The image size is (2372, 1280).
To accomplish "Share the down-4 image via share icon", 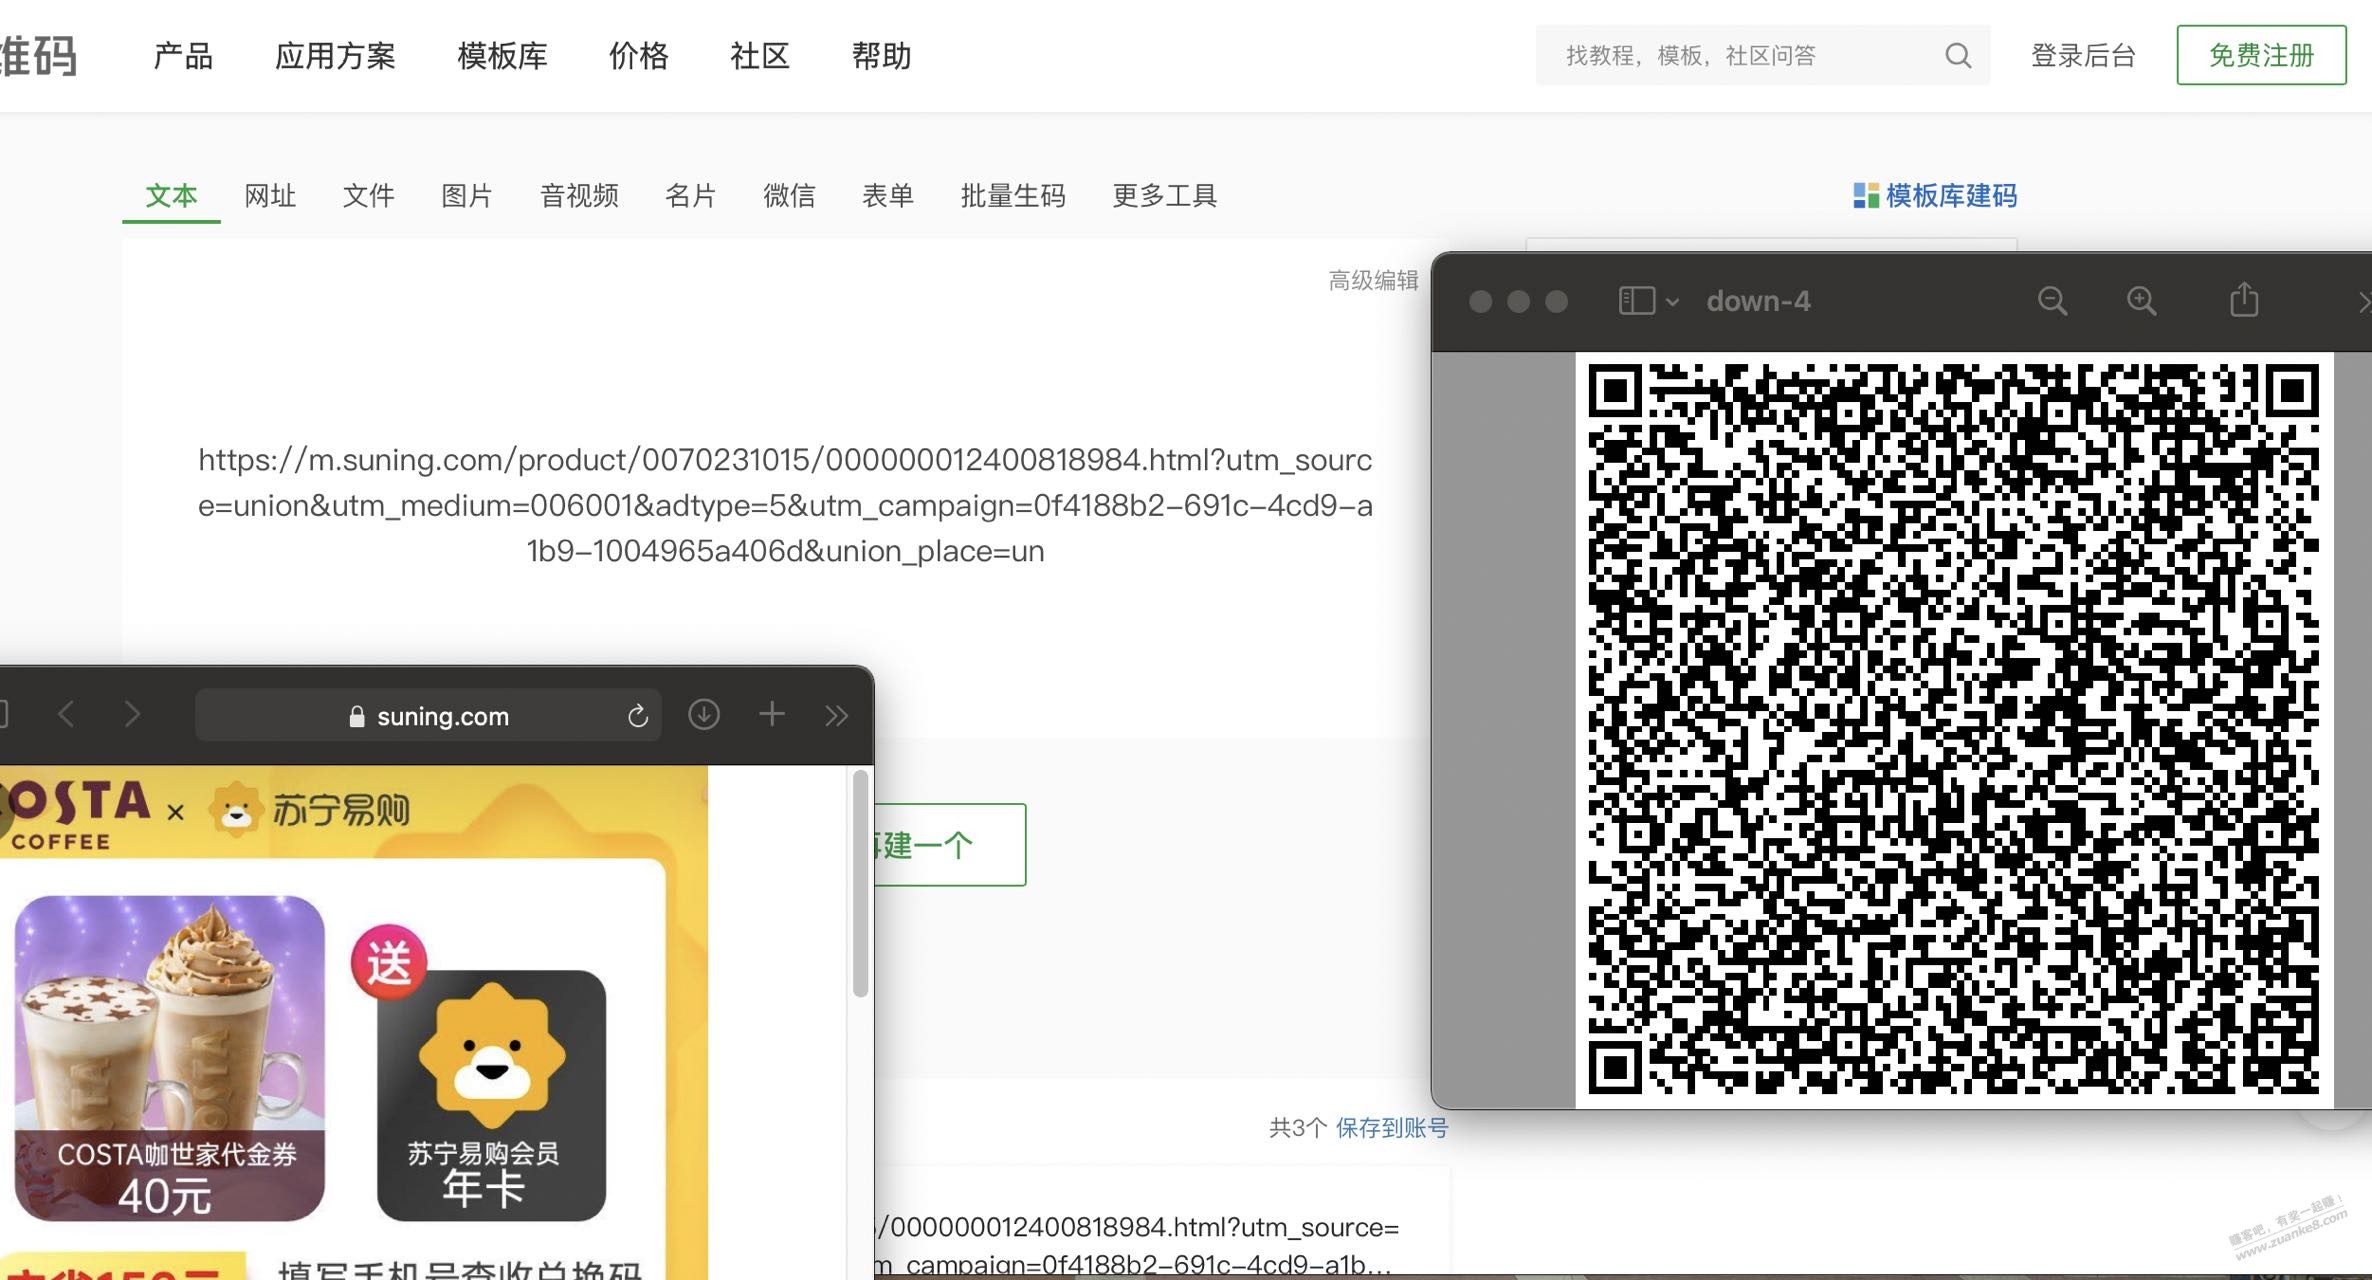I will point(2244,299).
